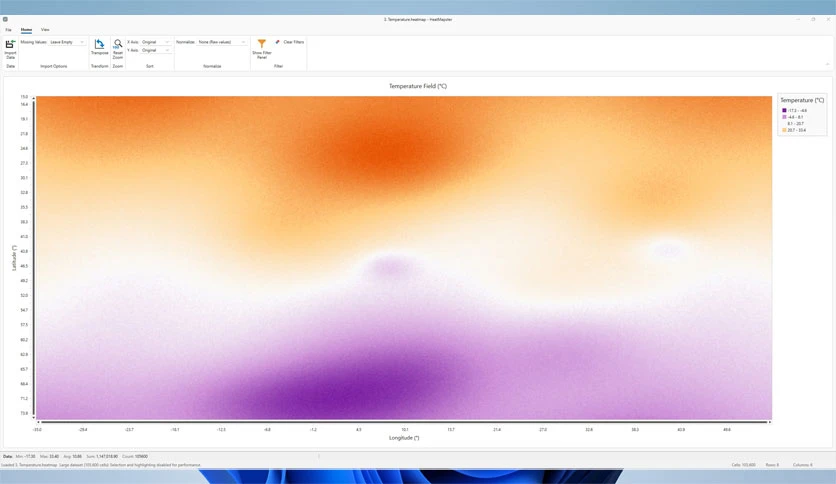The width and height of the screenshot is (836, 484).
Task: Click the Sum value in status bar
Action: [x=102, y=456]
